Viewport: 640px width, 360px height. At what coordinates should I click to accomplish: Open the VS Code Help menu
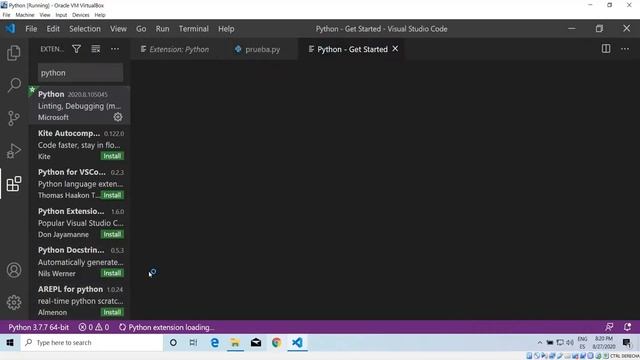tap(226, 29)
